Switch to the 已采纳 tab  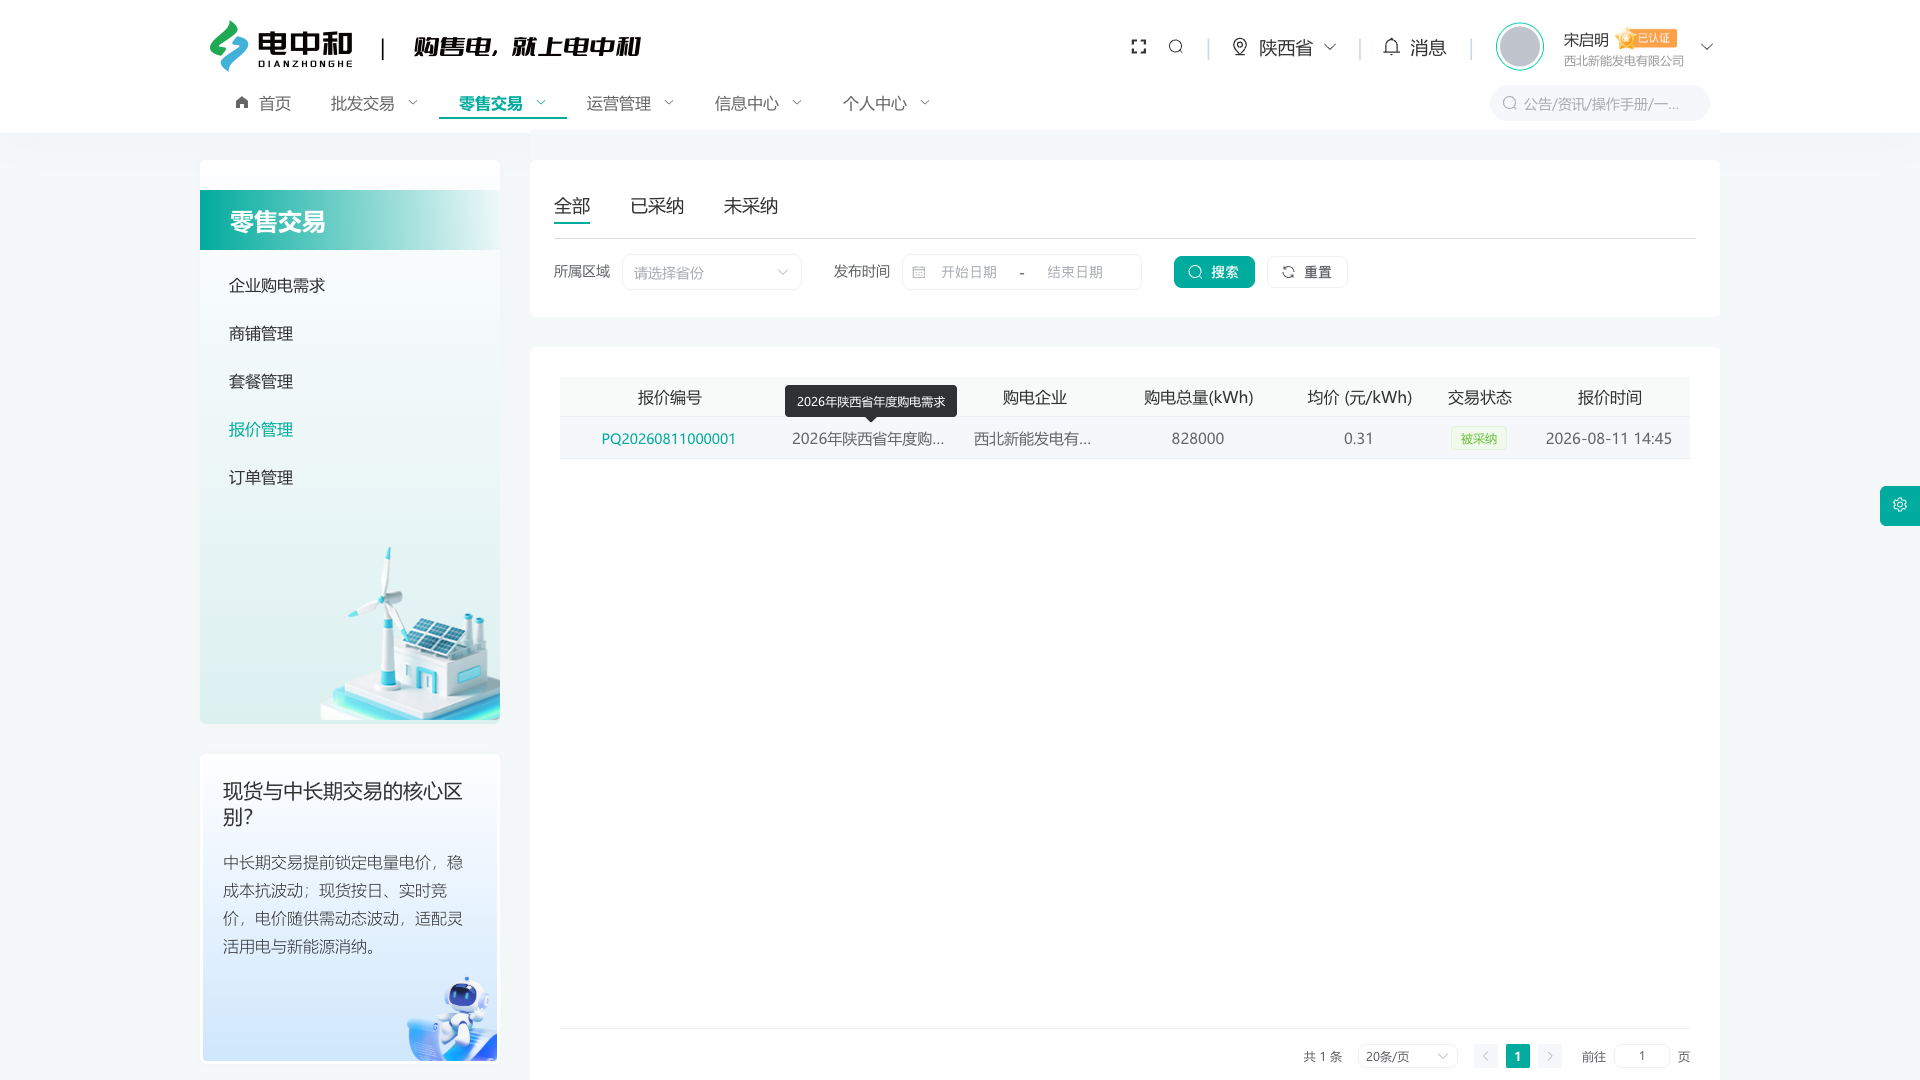tap(657, 206)
